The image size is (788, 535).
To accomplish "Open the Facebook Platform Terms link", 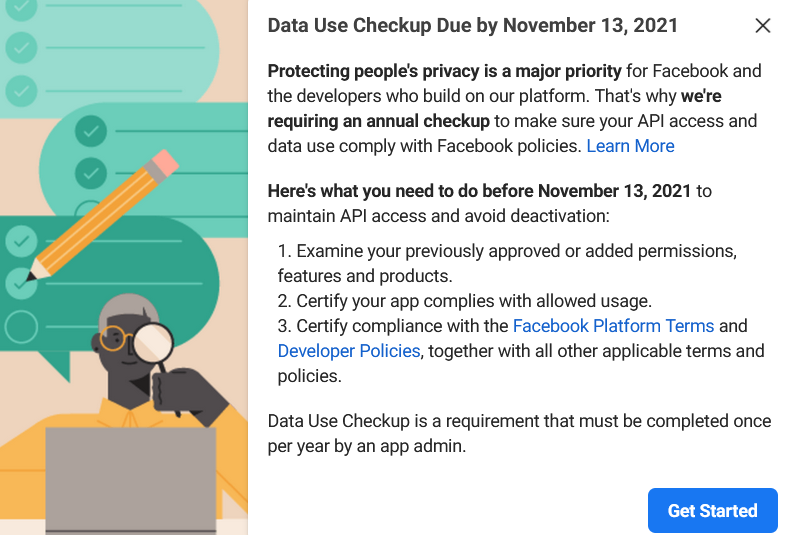I will pyautogui.click(x=613, y=326).
